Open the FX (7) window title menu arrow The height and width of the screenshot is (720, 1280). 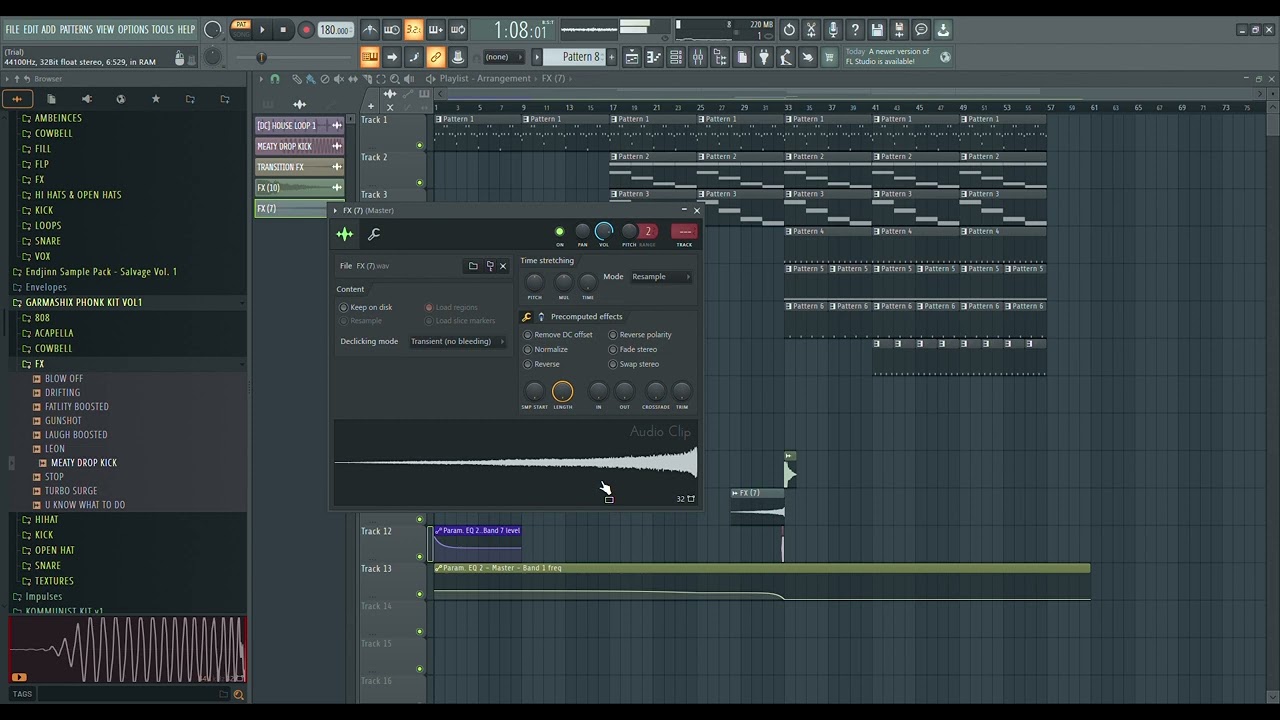coord(337,211)
